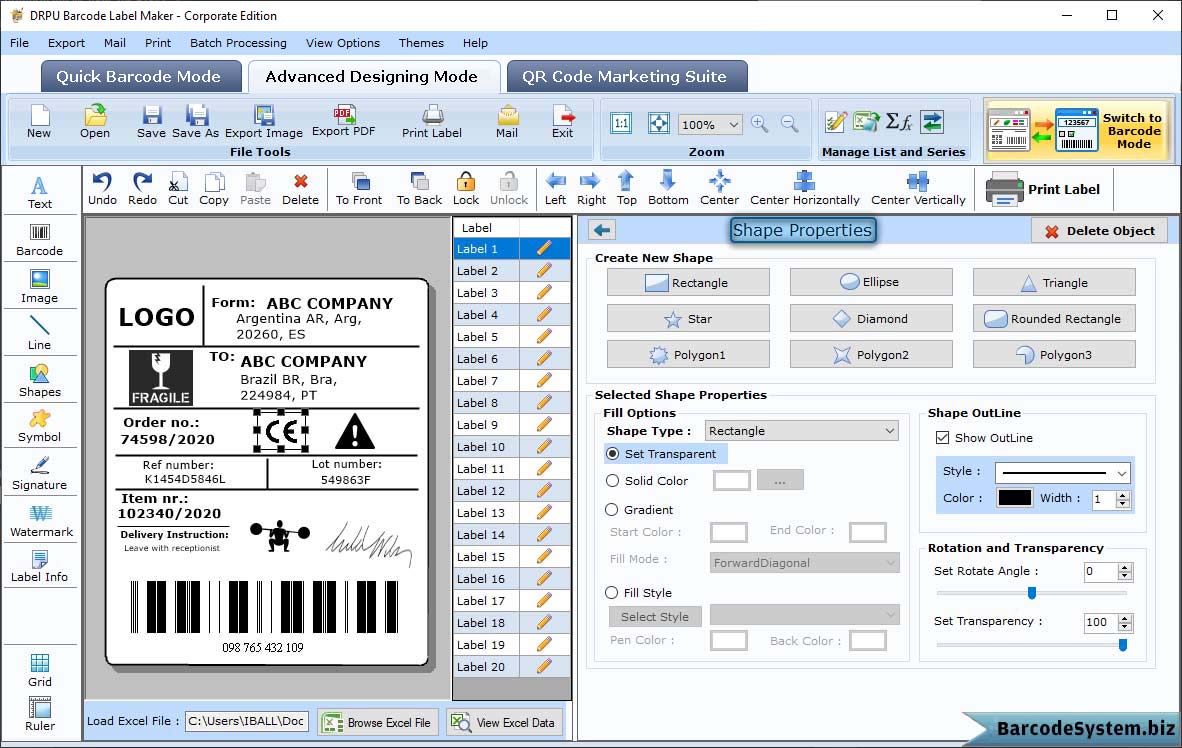Click the outline Color black swatch
Image resolution: width=1182 pixels, height=748 pixels.
point(1015,498)
